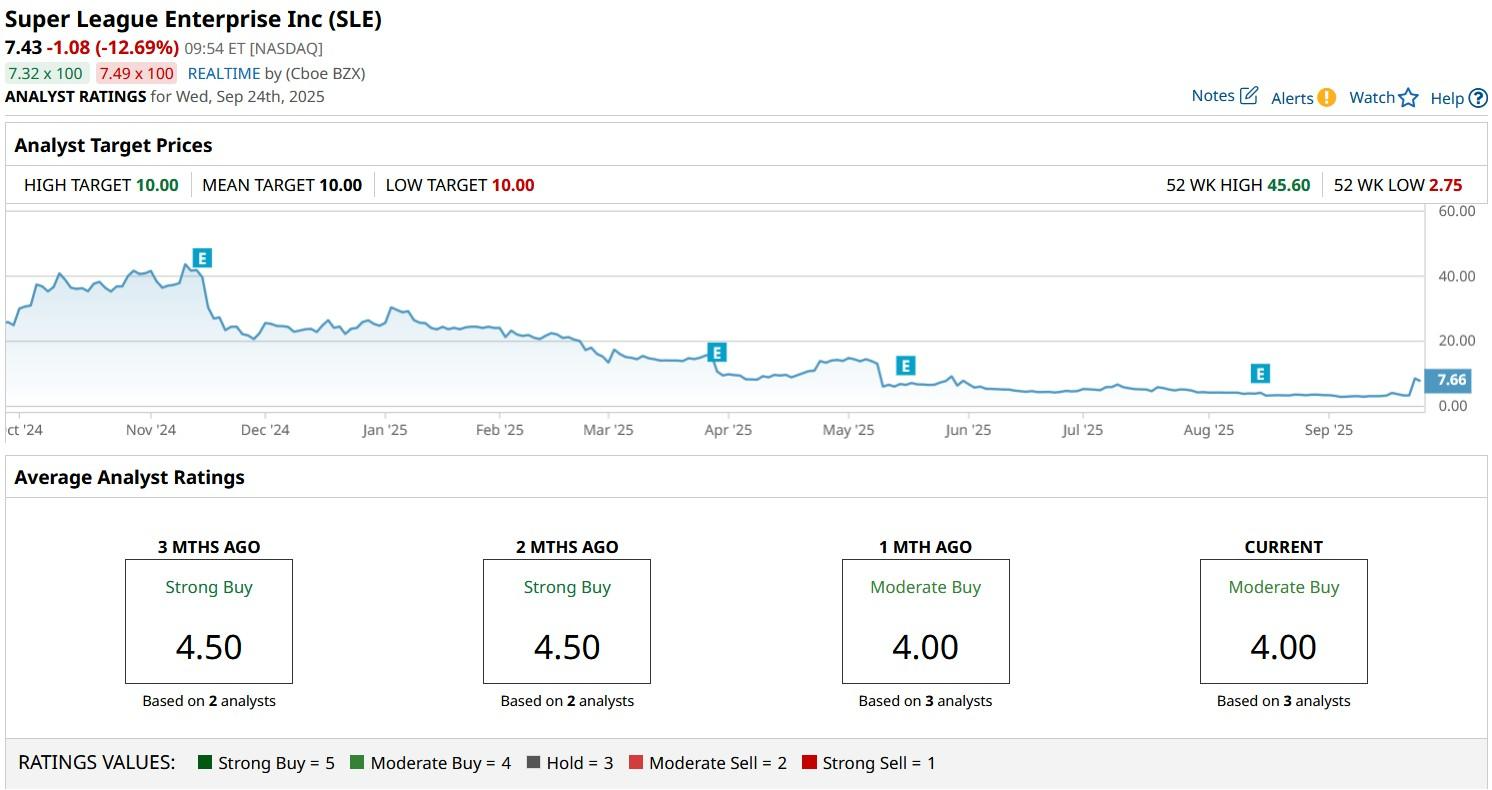Screen dimensions: 1492x790
Task: Click the Watch link
Action: (x=1371, y=97)
